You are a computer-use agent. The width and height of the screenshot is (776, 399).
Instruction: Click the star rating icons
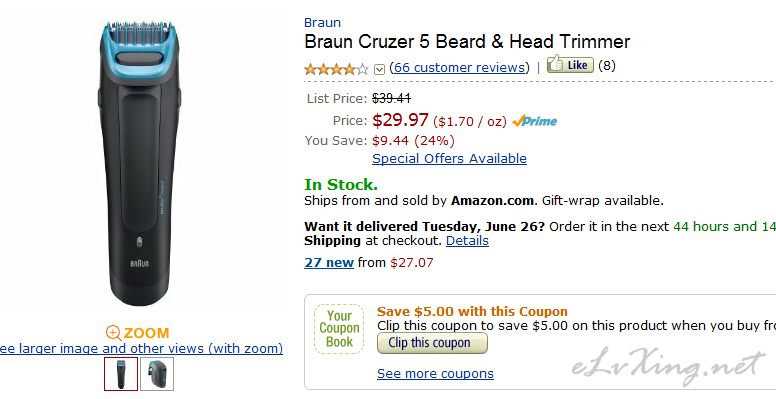pyautogui.click(x=337, y=68)
